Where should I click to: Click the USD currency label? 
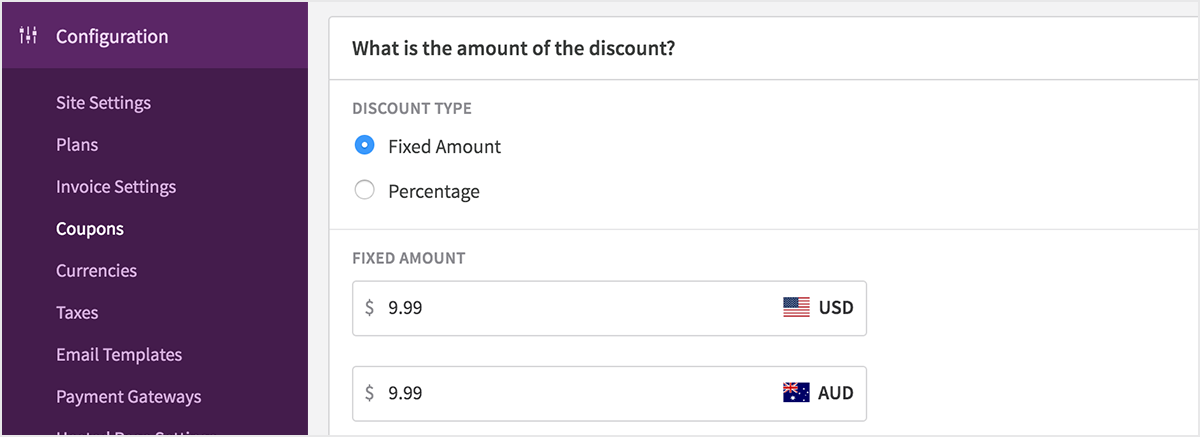(x=836, y=308)
